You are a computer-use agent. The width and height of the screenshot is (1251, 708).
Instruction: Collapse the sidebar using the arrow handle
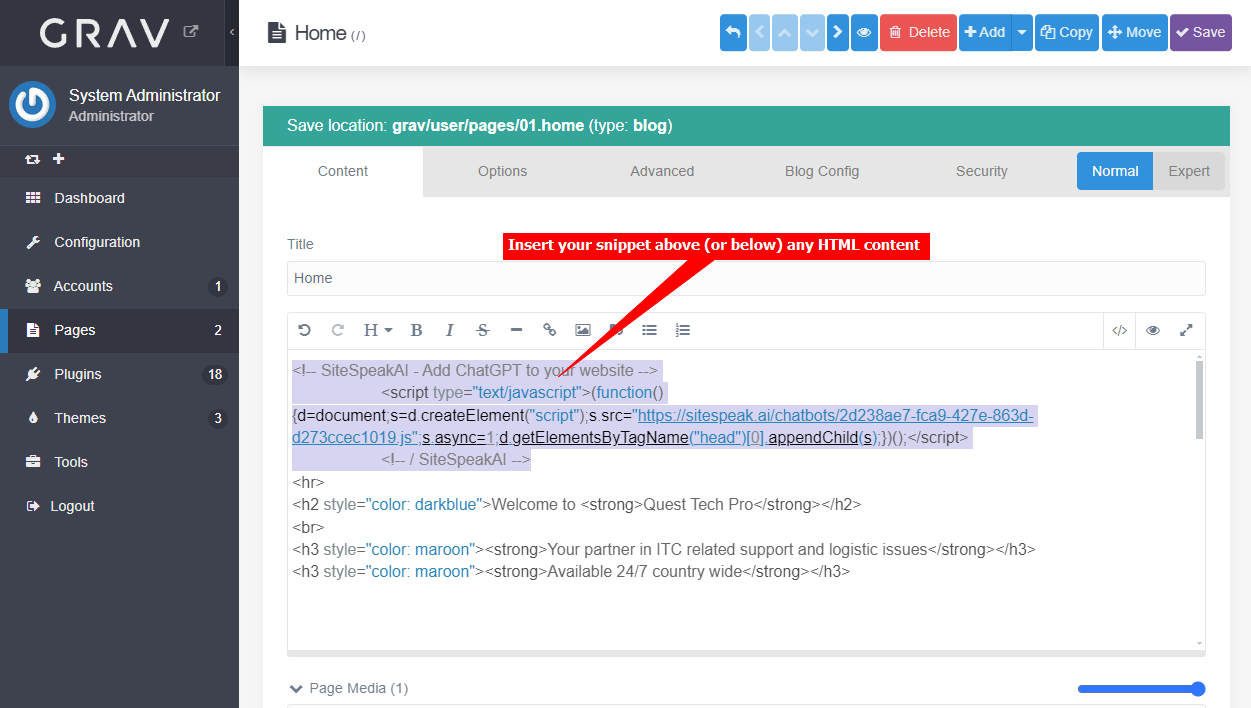232,32
